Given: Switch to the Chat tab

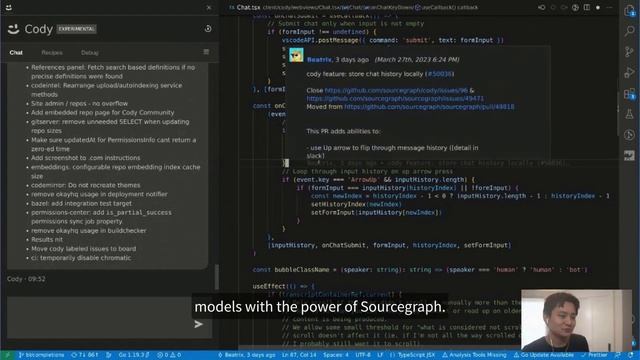Looking at the screenshot, I should coord(16,53).
